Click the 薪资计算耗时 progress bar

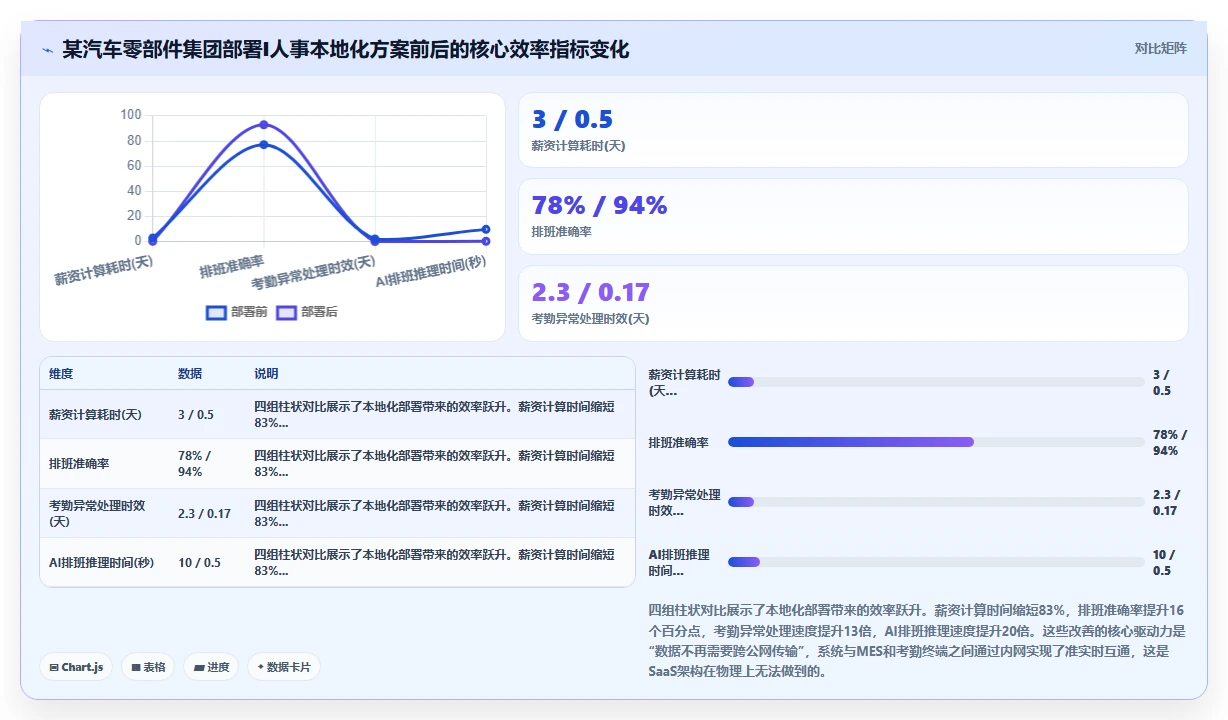[936, 382]
